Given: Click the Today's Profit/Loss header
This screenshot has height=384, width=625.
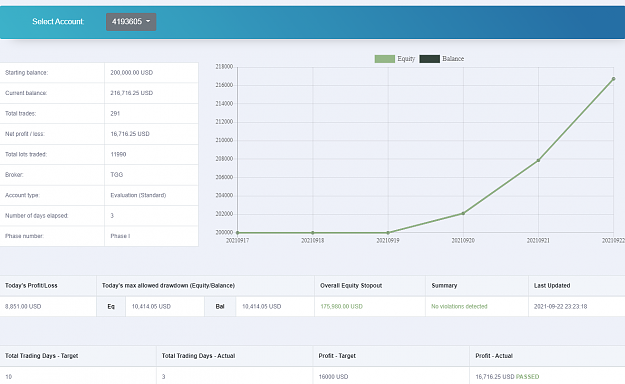Looking at the screenshot, I should [31, 286].
